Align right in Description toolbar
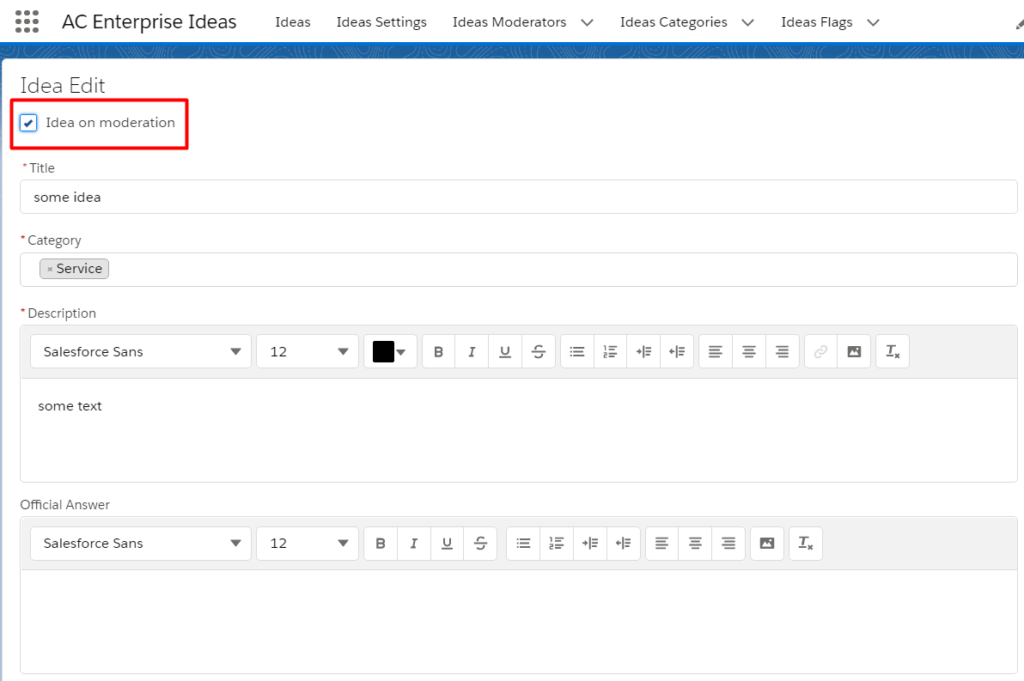The width and height of the screenshot is (1024, 681). click(782, 351)
